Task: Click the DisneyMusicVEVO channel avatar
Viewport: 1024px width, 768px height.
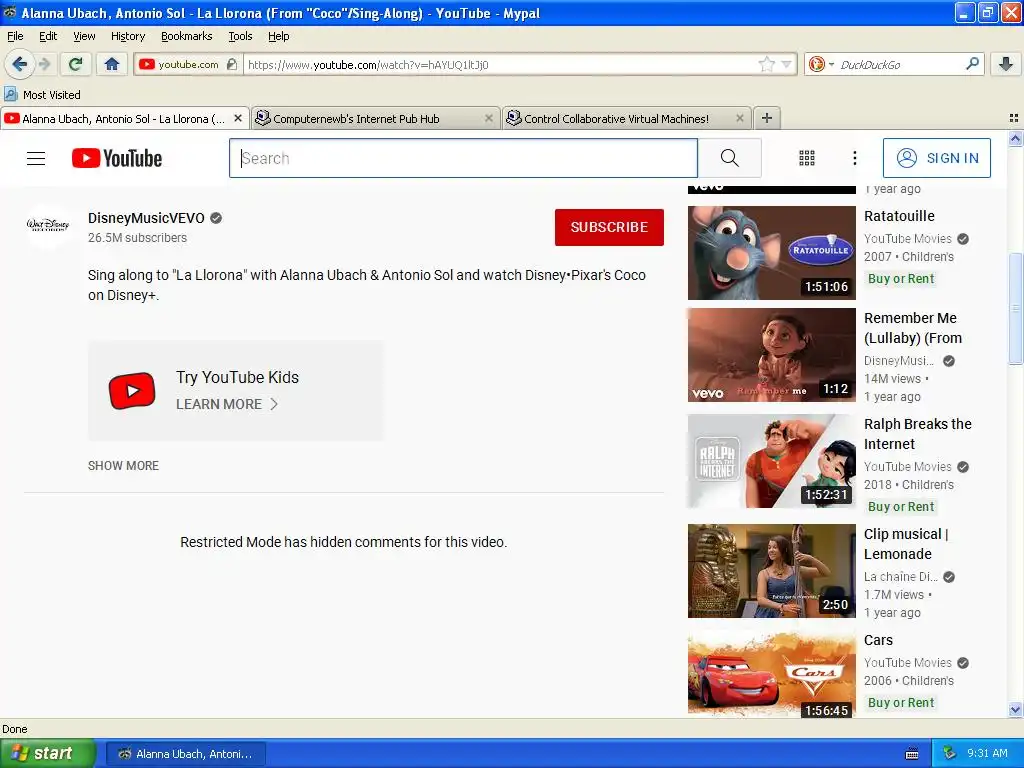Action: coord(48,225)
